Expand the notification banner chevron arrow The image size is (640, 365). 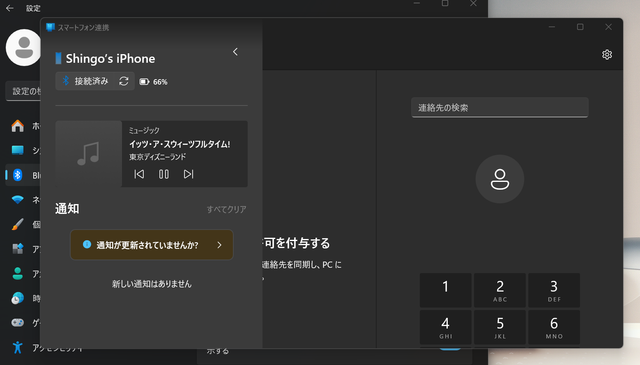(220, 245)
